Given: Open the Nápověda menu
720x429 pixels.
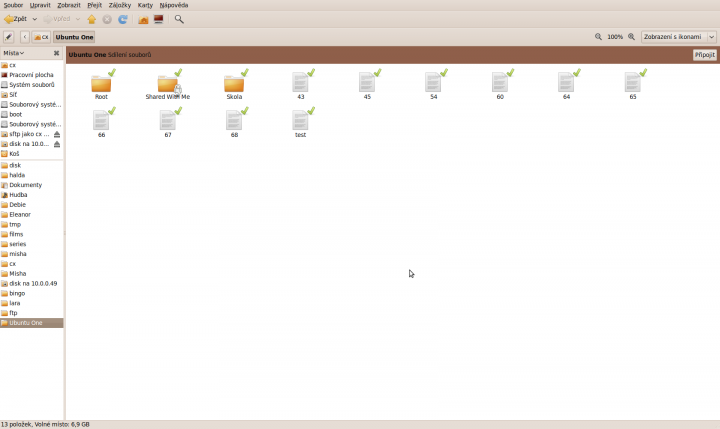Looking at the screenshot, I should point(174,5).
